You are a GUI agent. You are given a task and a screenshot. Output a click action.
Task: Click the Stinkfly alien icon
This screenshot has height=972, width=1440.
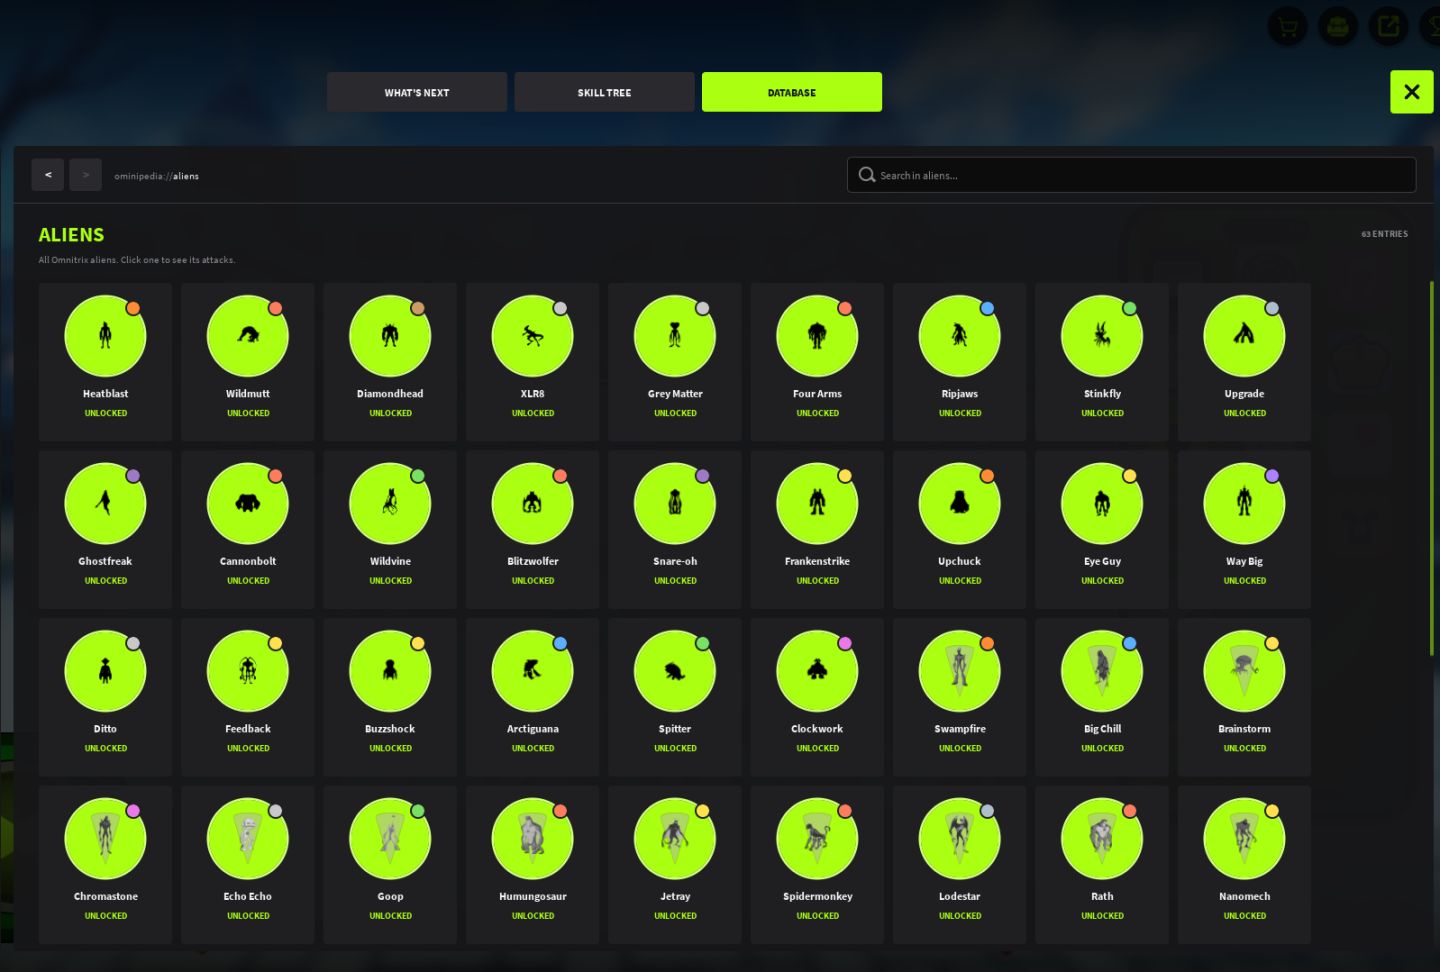[1102, 336]
